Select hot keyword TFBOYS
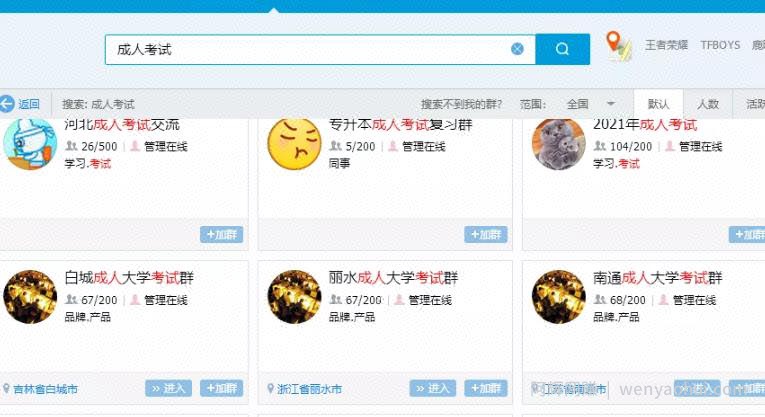The height and width of the screenshot is (417, 765). click(x=720, y=45)
